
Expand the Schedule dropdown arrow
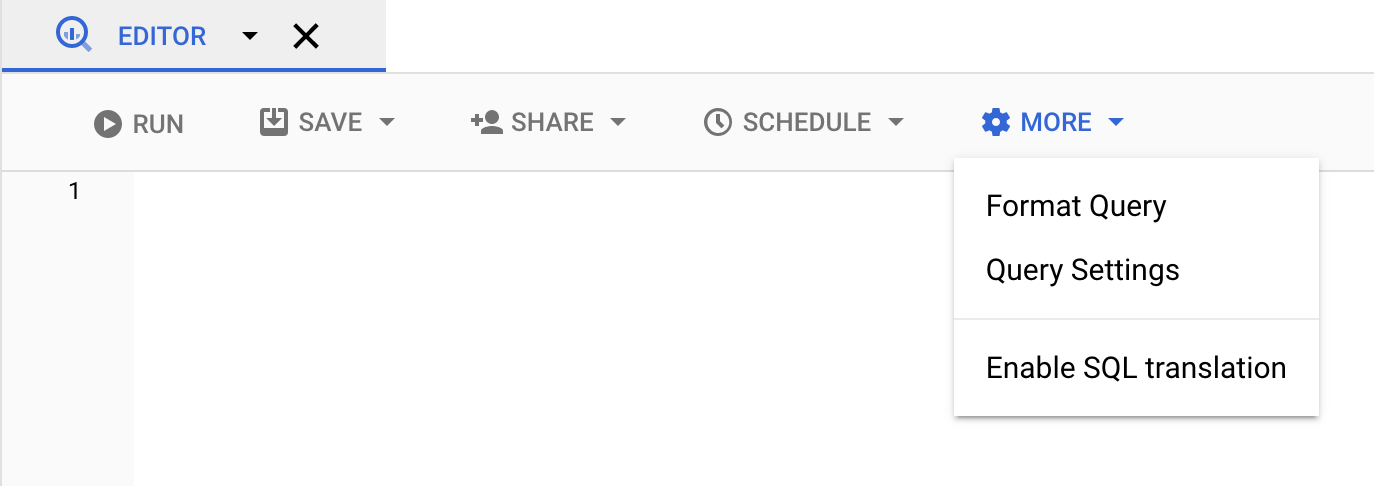click(896, 123)
